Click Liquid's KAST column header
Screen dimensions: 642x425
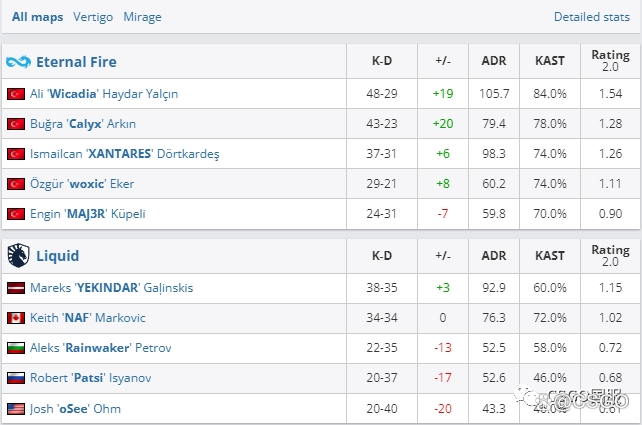(x=550, y=255)
